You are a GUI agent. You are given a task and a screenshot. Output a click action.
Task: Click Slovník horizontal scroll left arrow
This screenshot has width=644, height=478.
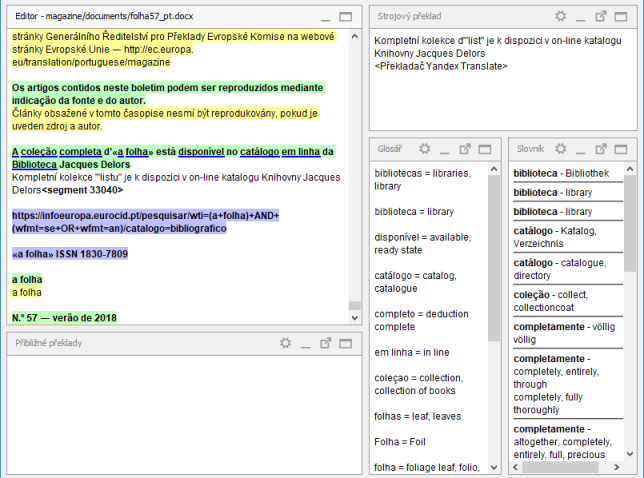tap(515, 467)
